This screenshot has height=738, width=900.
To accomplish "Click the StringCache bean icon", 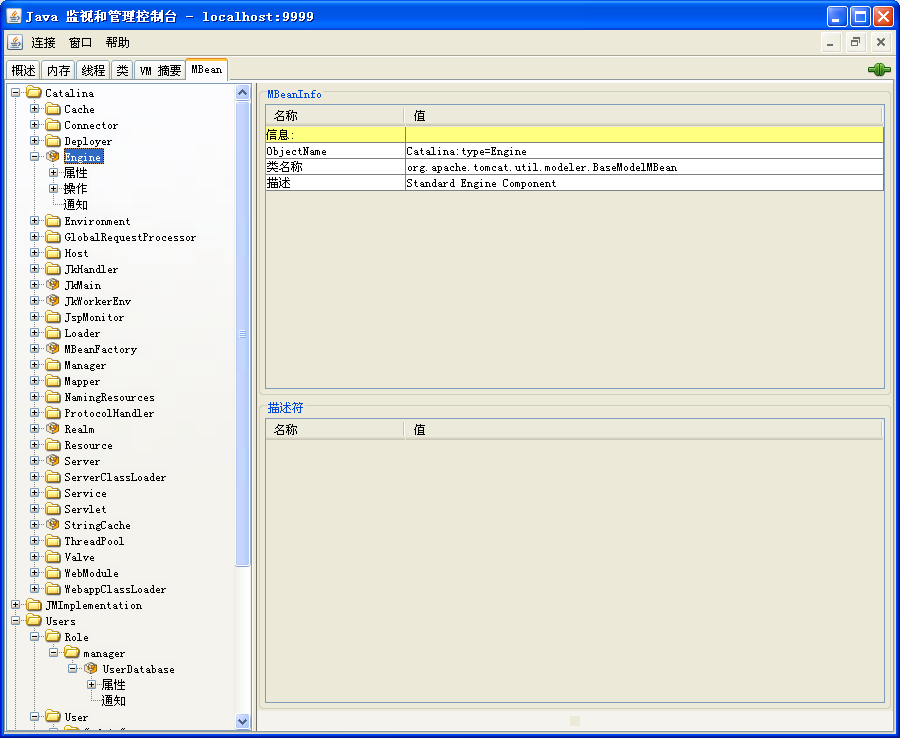I will [53, 525].
